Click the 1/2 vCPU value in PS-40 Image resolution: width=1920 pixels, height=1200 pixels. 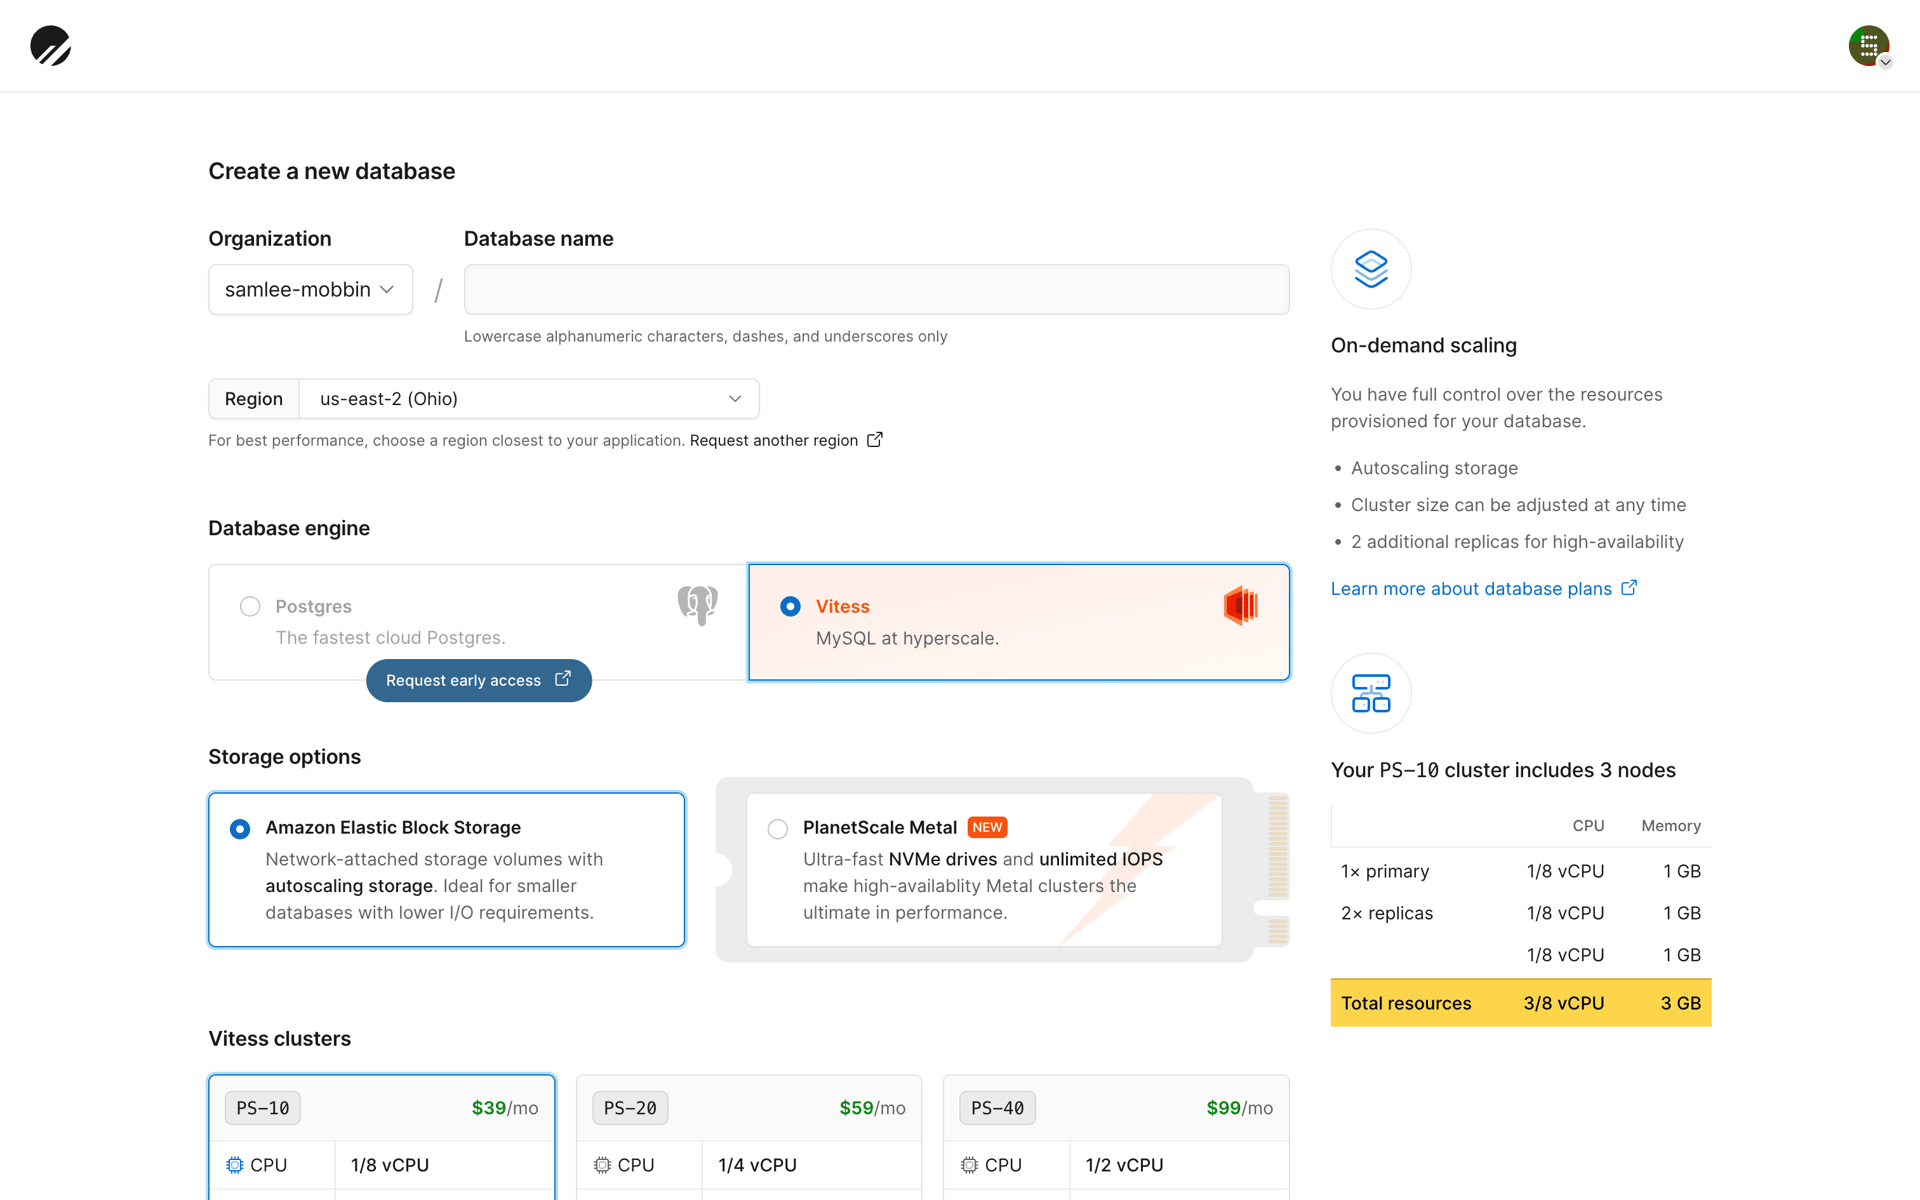pyautogui.click(x=1124, y=1165)
